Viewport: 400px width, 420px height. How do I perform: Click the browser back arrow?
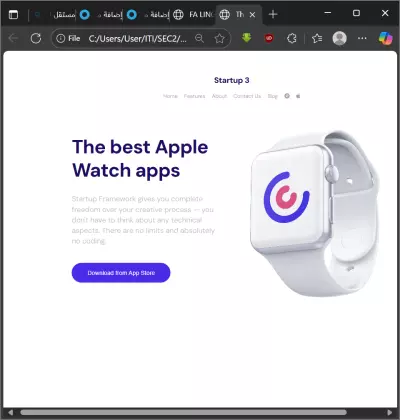point(13,39)
